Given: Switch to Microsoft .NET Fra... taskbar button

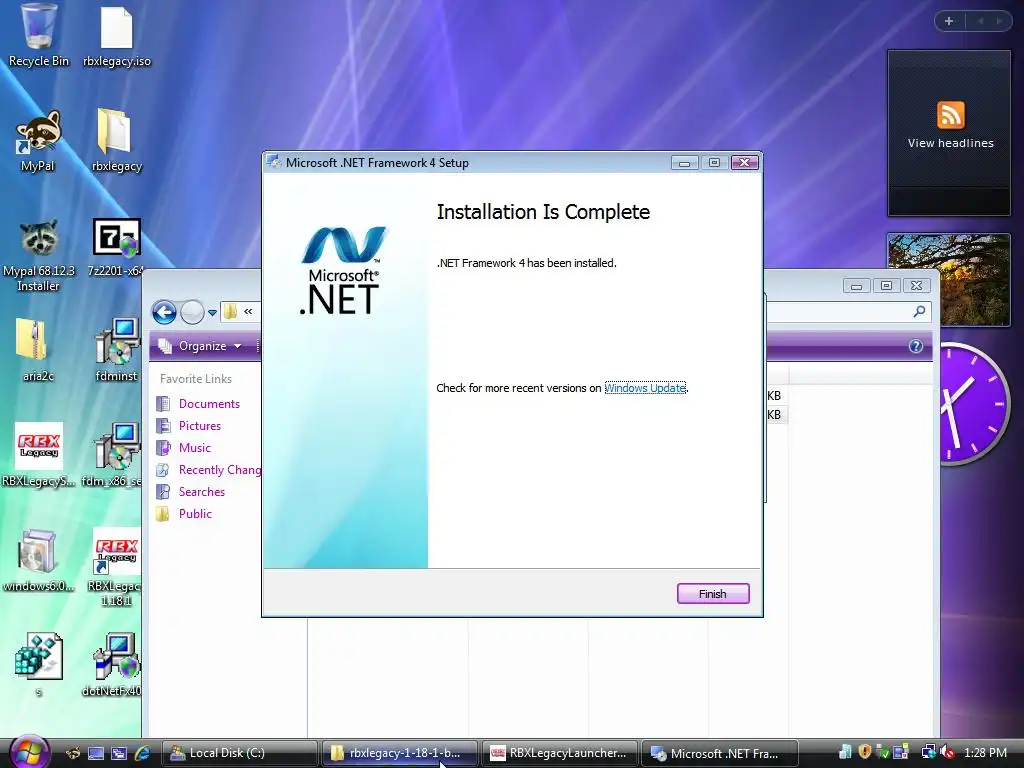Looking at the screenshot, I should click(x=720, y=753).
